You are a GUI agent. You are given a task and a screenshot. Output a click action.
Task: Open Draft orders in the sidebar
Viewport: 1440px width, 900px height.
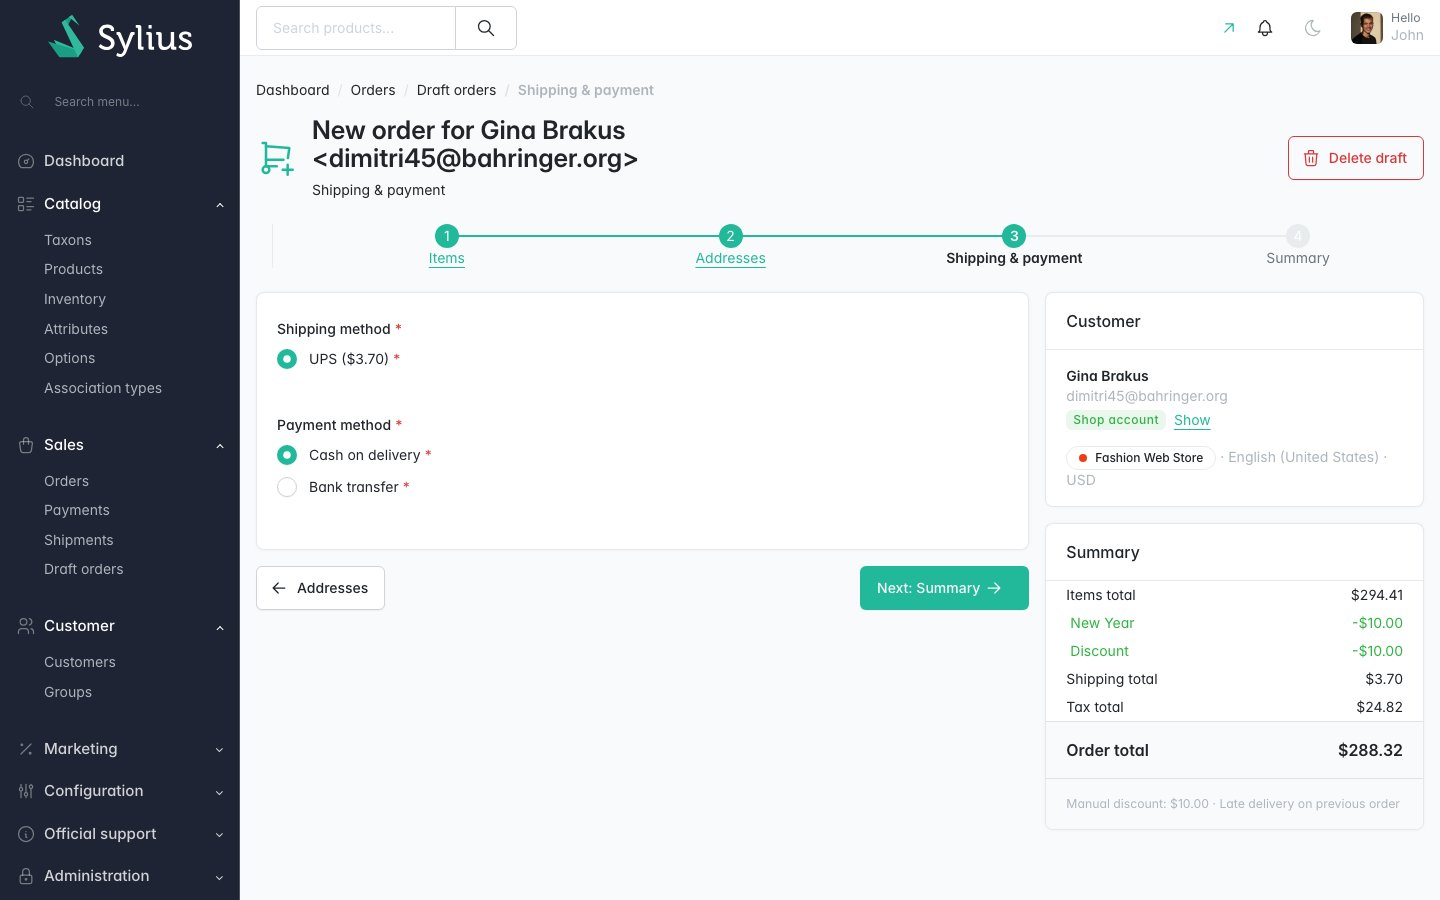tap(84, 569)
